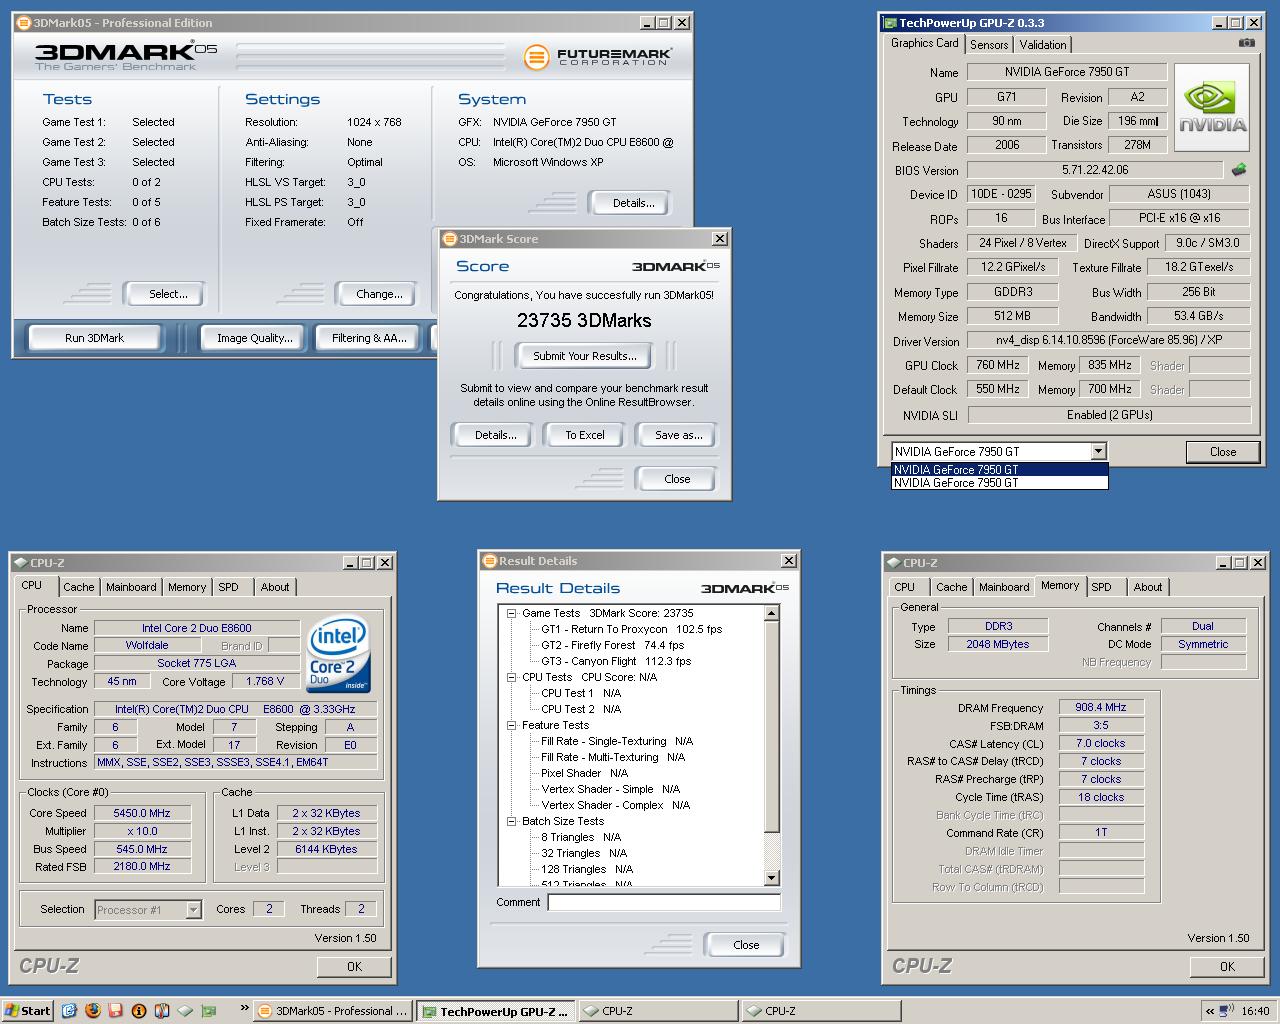This screenshot has height=1024, width=1280.
Task: Click the Image Quality... button
Action: coord(255,338)
